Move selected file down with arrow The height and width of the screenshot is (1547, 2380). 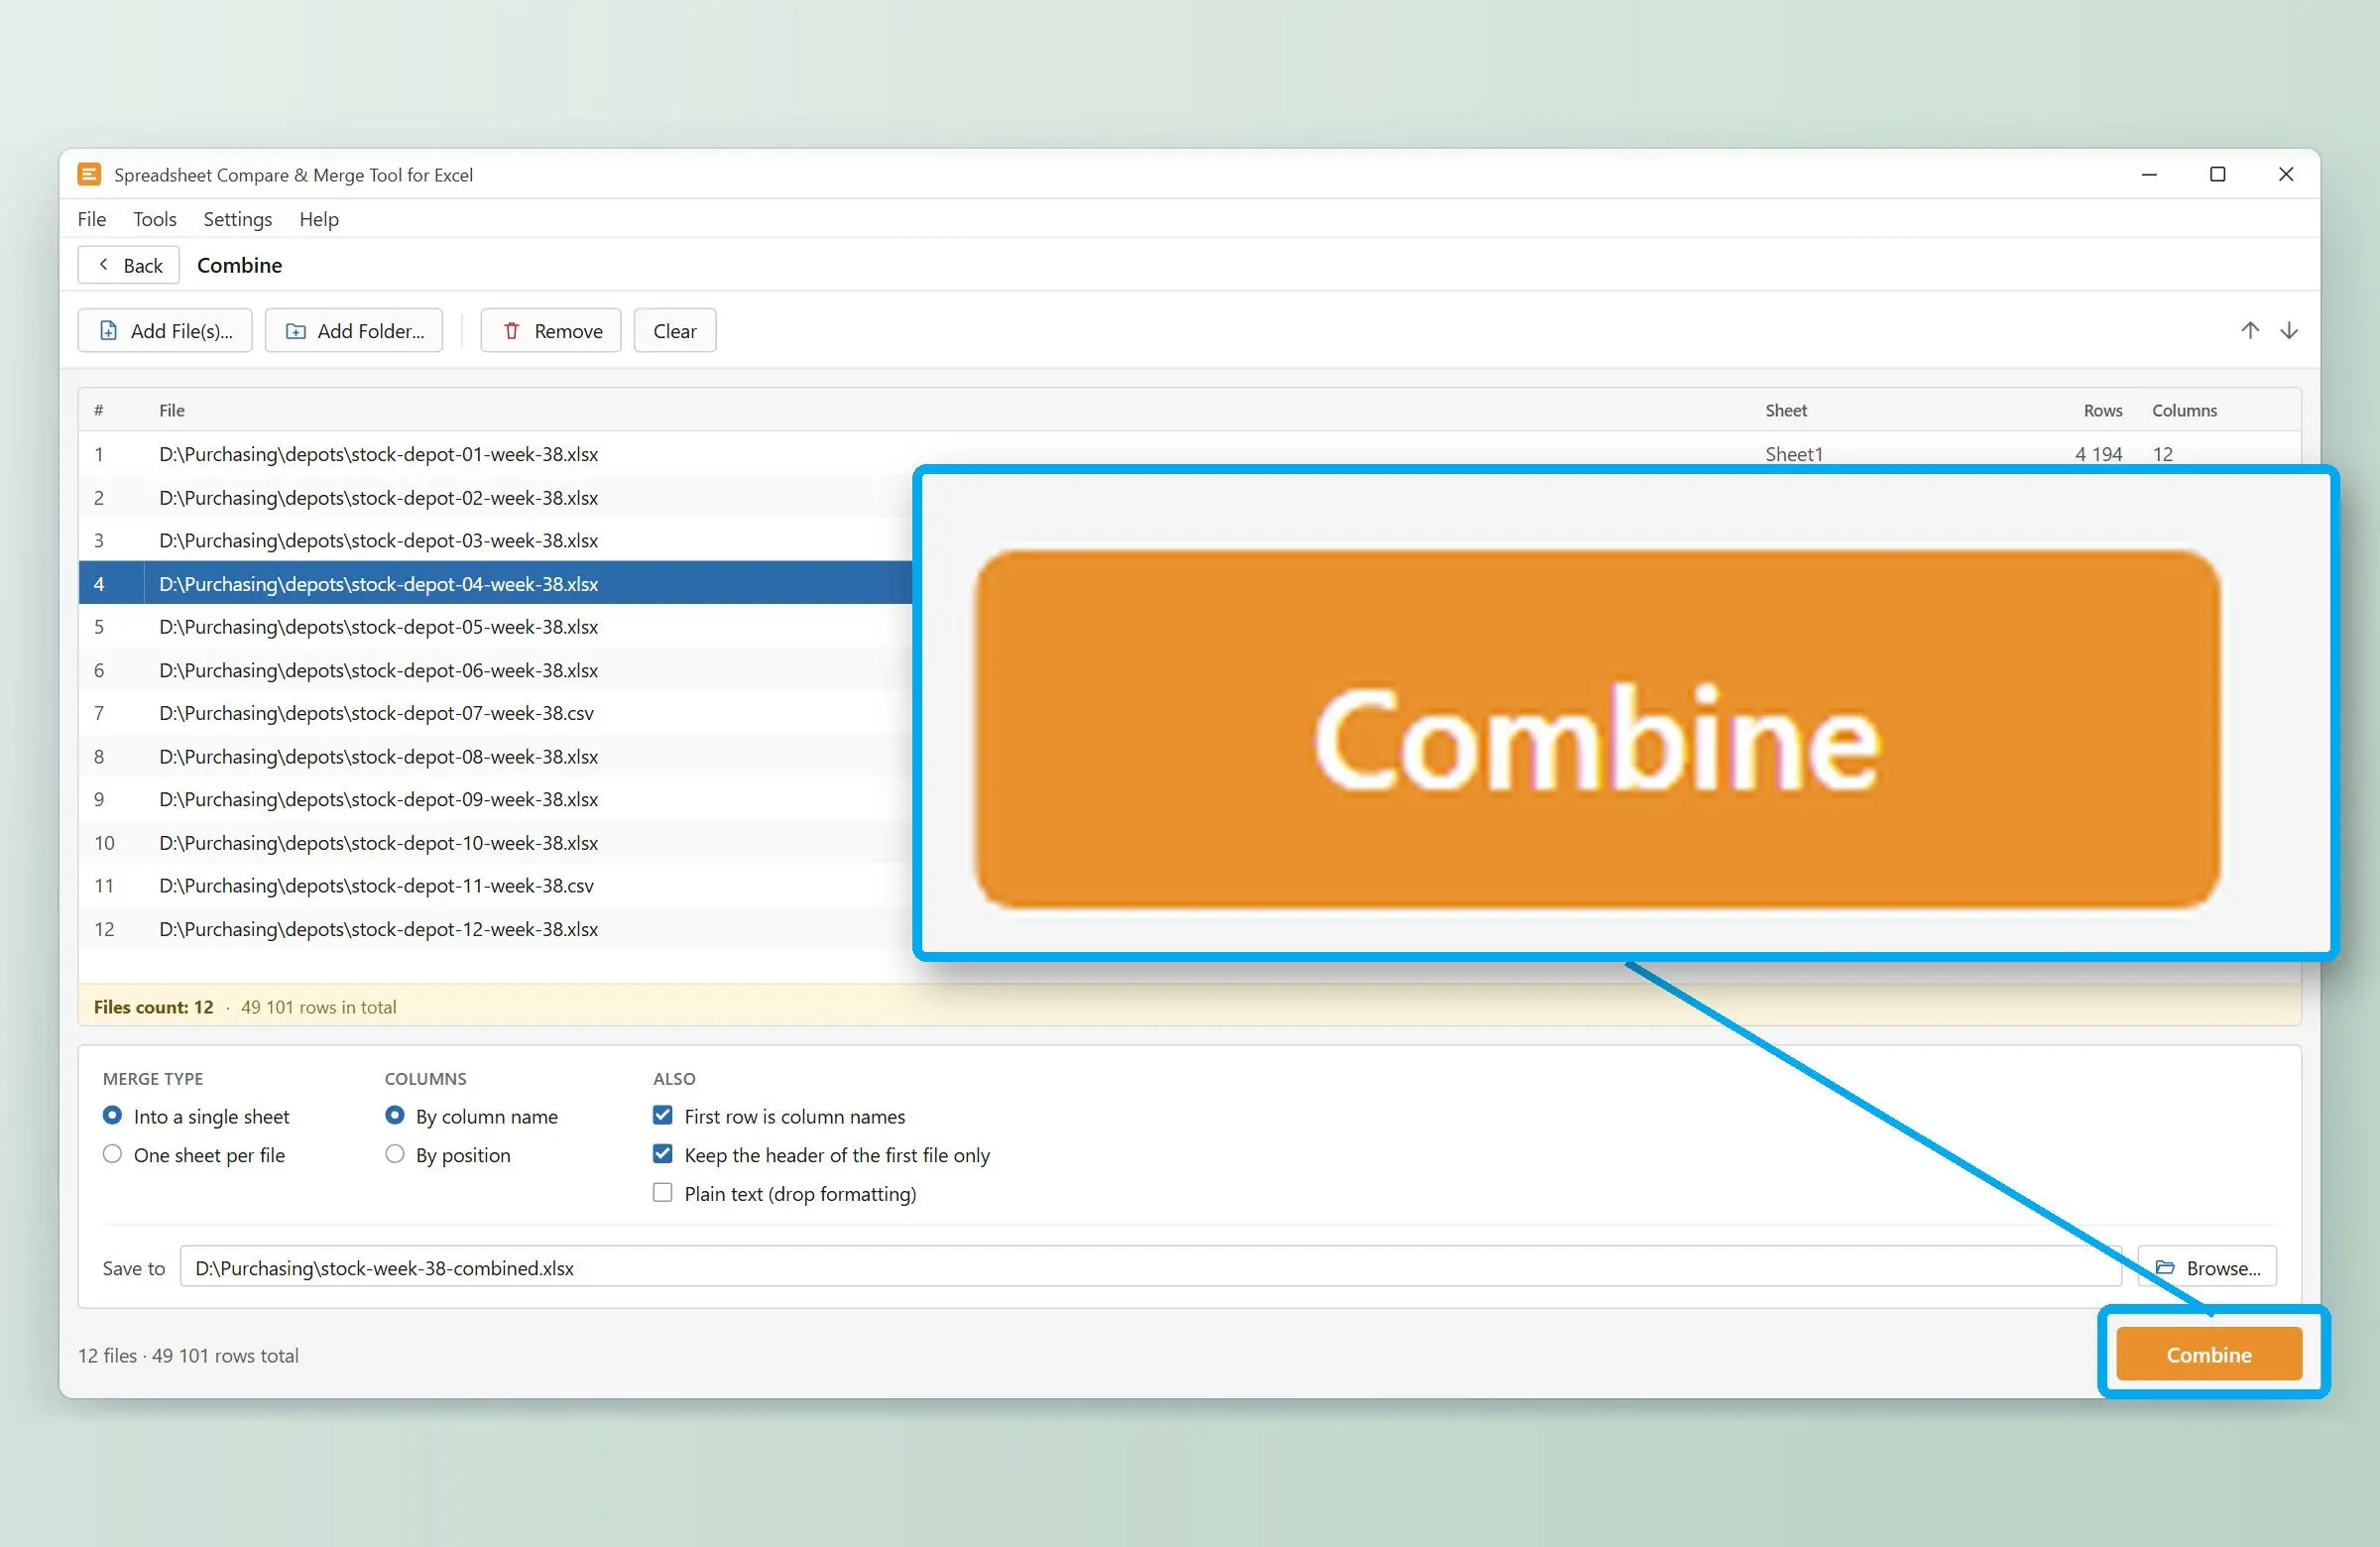2288,330
